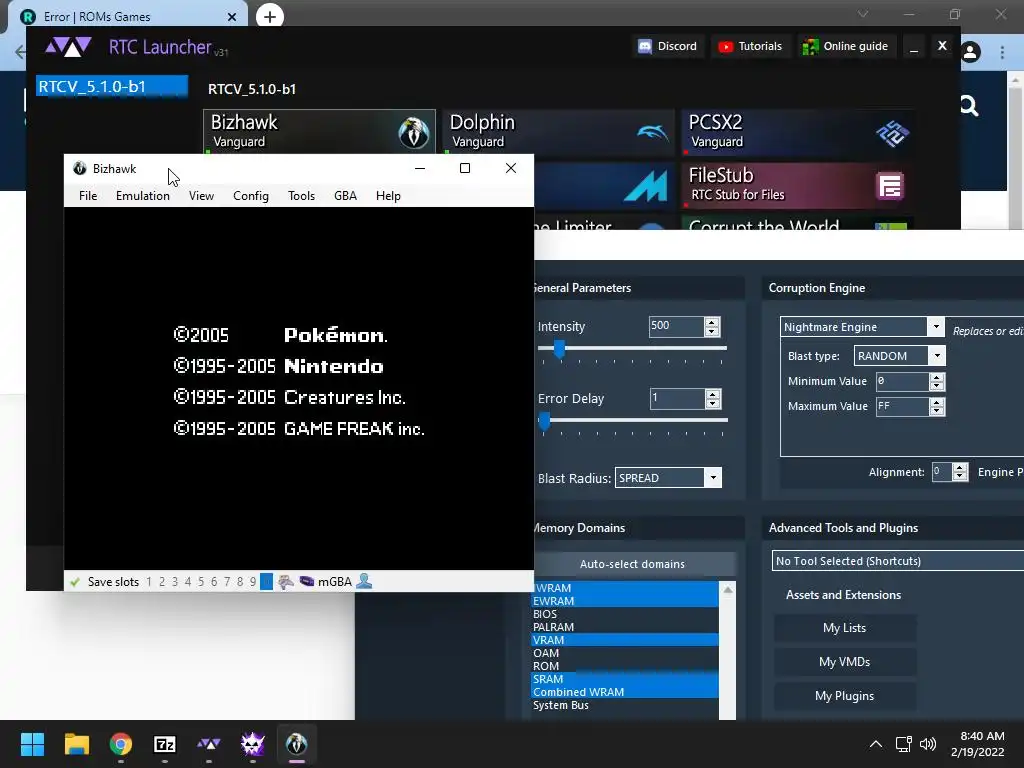
Task: Select RTCV_5.1.0-b1 version in launcher list
Action: (x=112, y=86)
